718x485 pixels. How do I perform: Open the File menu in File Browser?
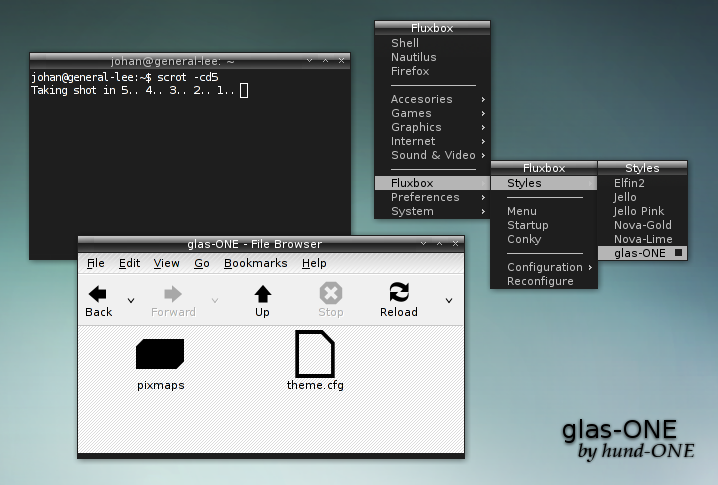click(x=96, y=263)
